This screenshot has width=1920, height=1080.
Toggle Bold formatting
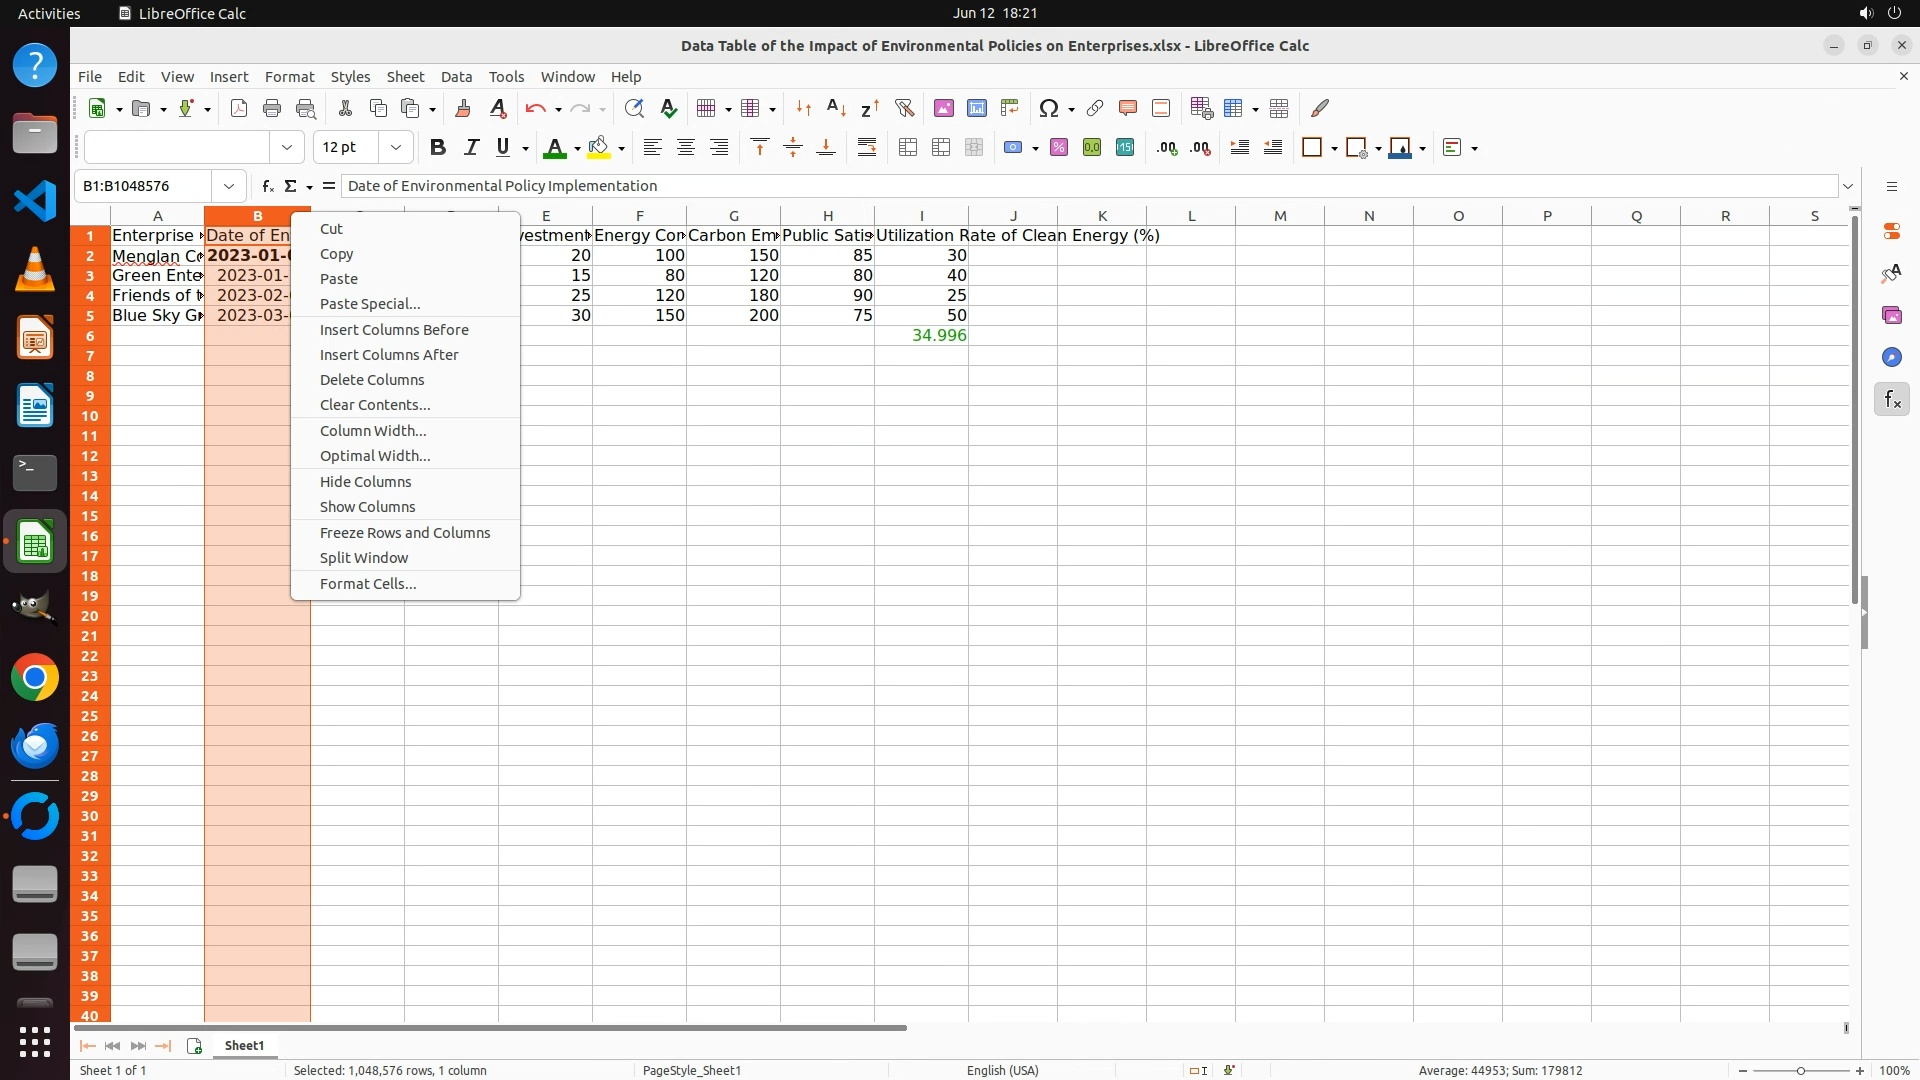437,148
